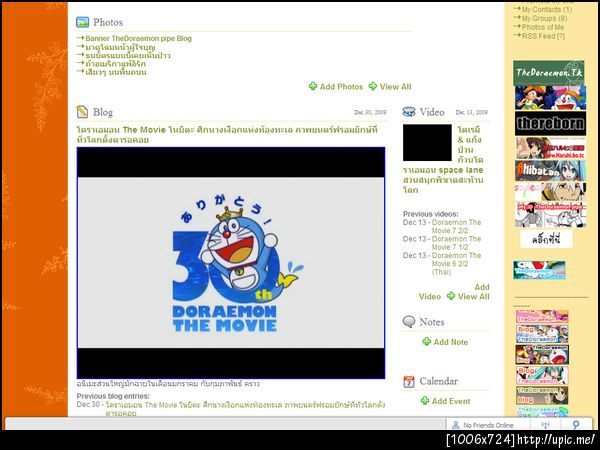The width and height of the screenshot is (600, 450).
Task: Click the black video thumbnail
Action: pos(427,142)
